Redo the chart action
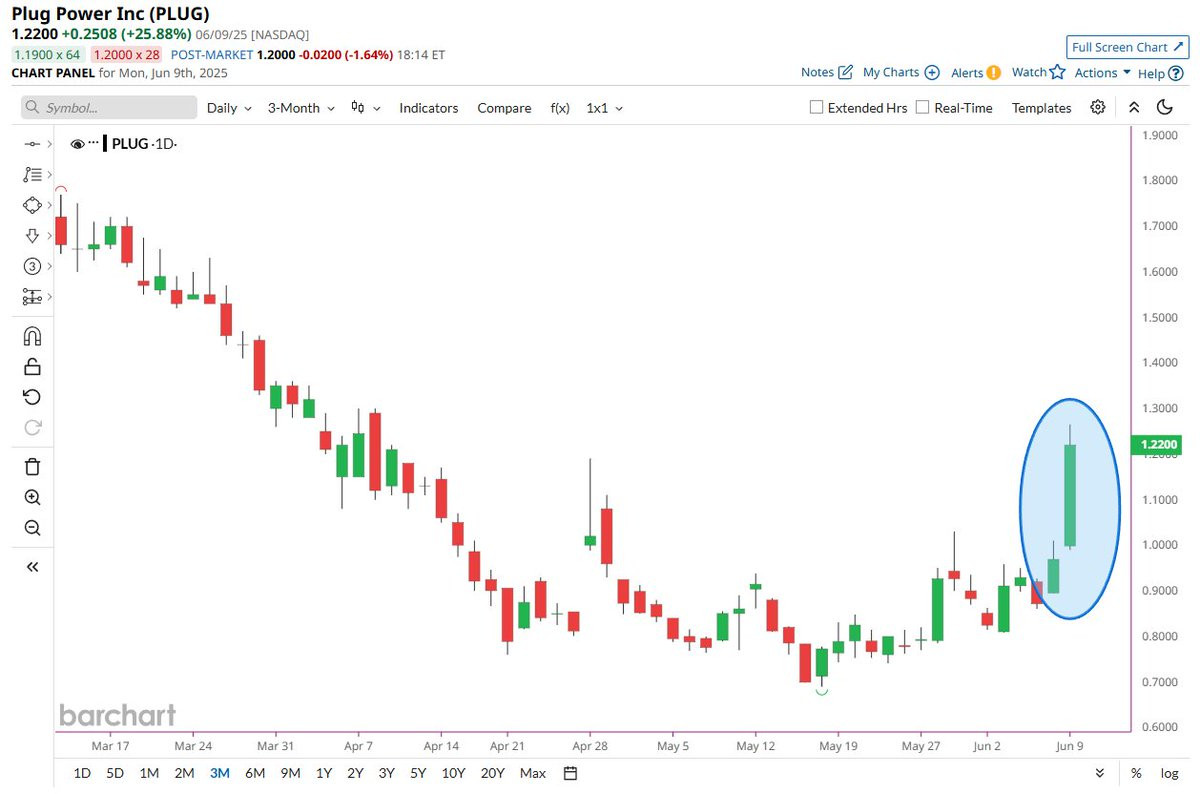1200x794 pixels. pyautogui.click(x=32, y=427)
